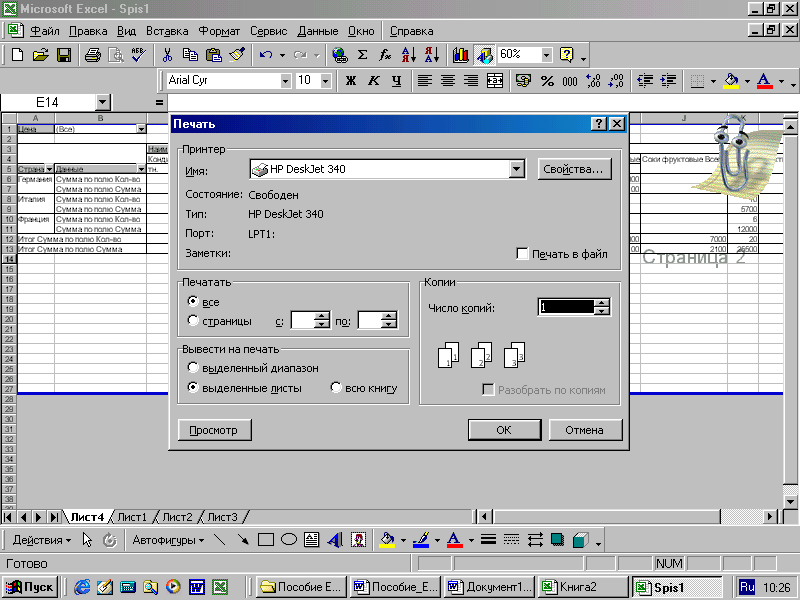Click the Font Color A on formatting toolbar
Viewport: 800px width, 600px height.
(764, 81)
